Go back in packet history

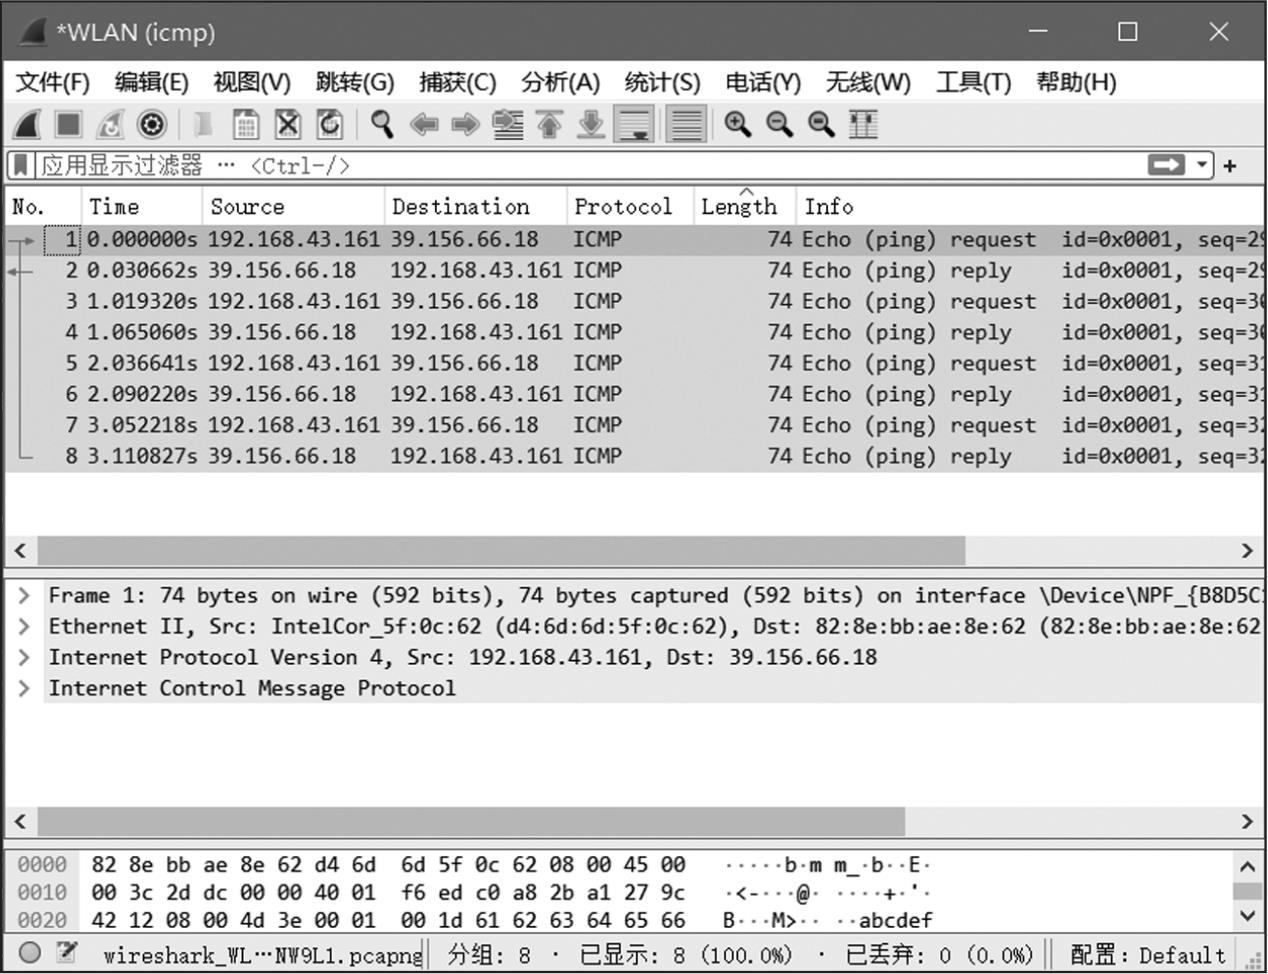[424, 124]
